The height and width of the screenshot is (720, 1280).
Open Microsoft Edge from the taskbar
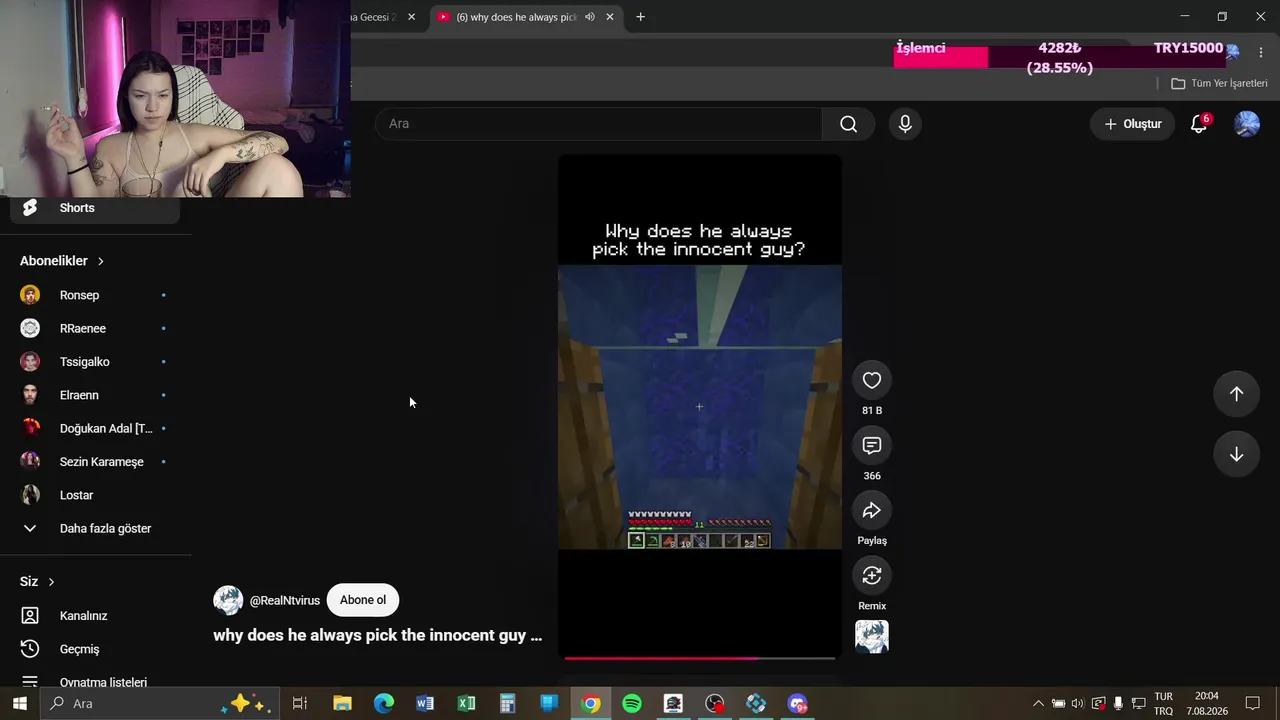coord(384,704)
